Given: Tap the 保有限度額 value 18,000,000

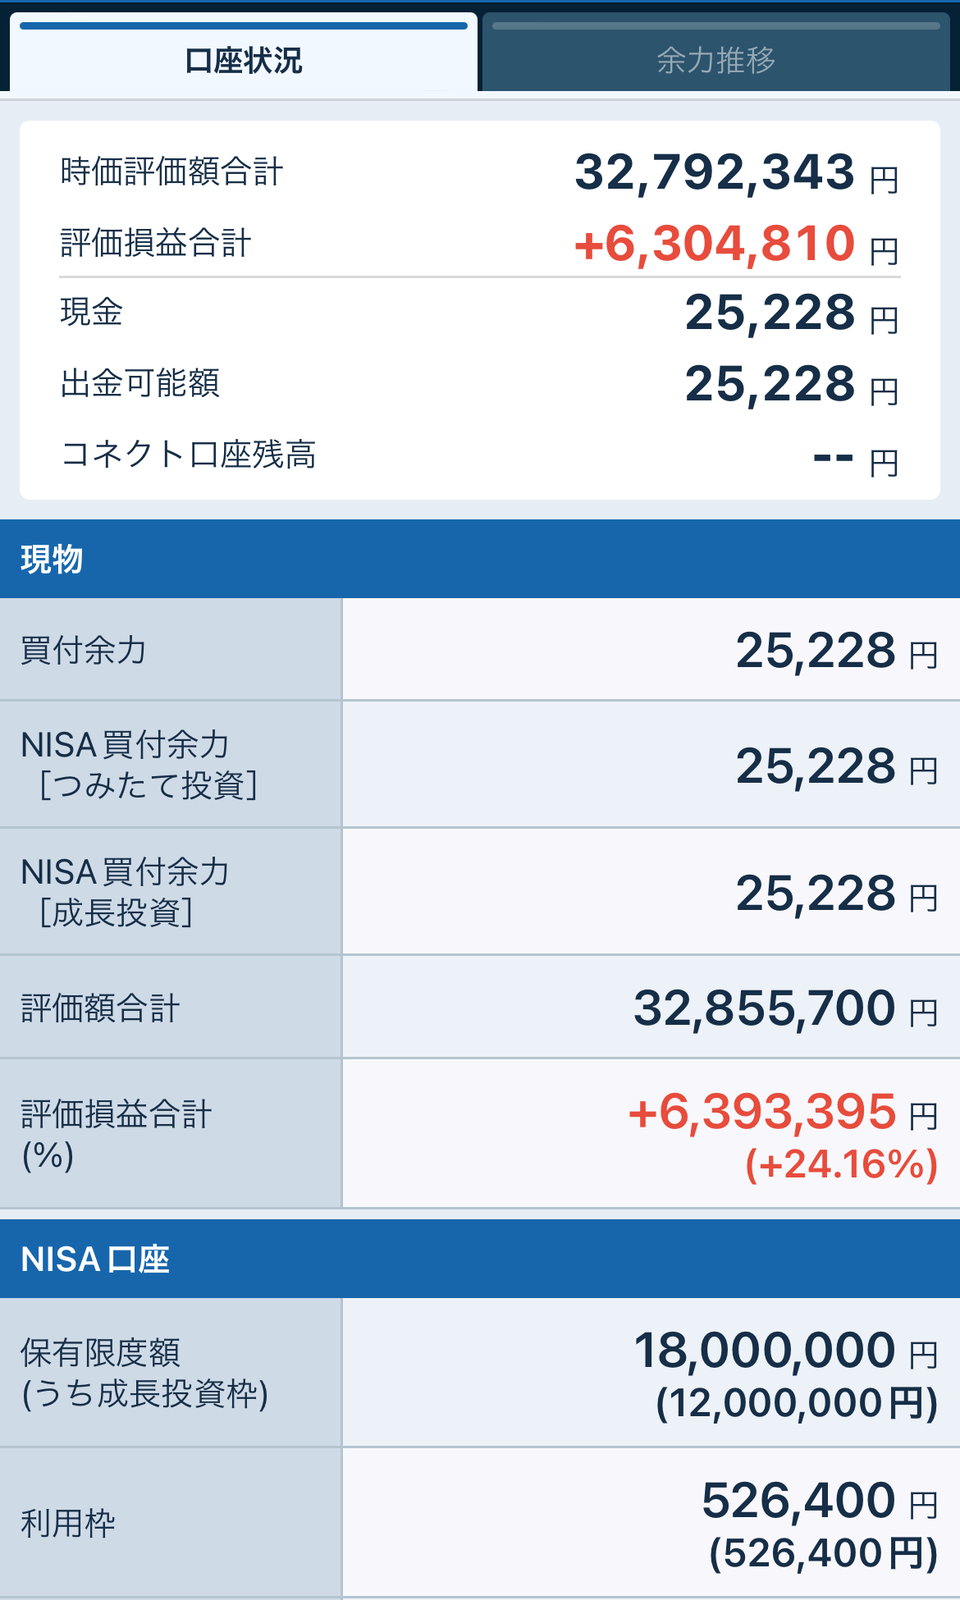Looking at the screenshot, I should (764, 1351).
